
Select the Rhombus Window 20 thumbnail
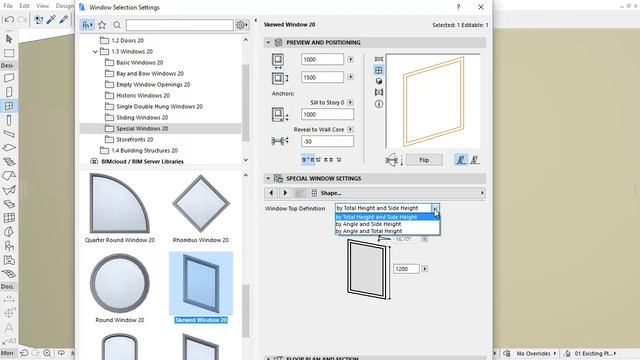(201, 209)
